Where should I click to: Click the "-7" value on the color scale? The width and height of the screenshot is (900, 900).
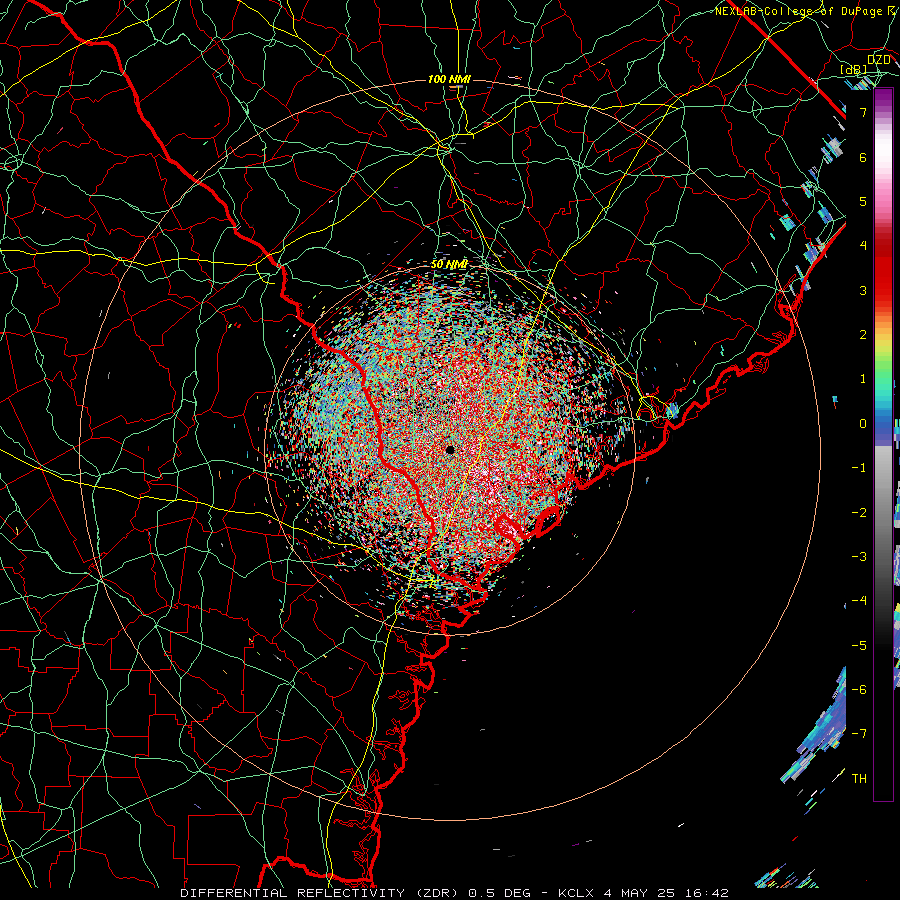coord(859,734)
